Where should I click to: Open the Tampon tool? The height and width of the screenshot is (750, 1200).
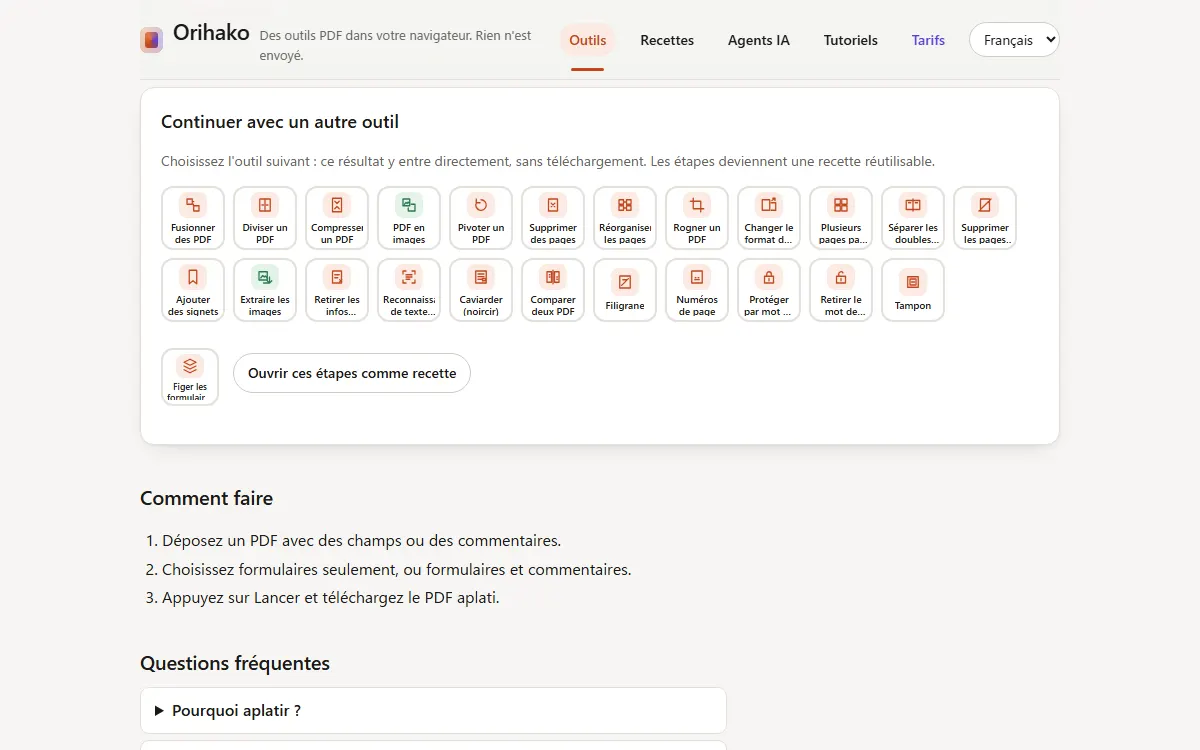click(x=913, y=290)
